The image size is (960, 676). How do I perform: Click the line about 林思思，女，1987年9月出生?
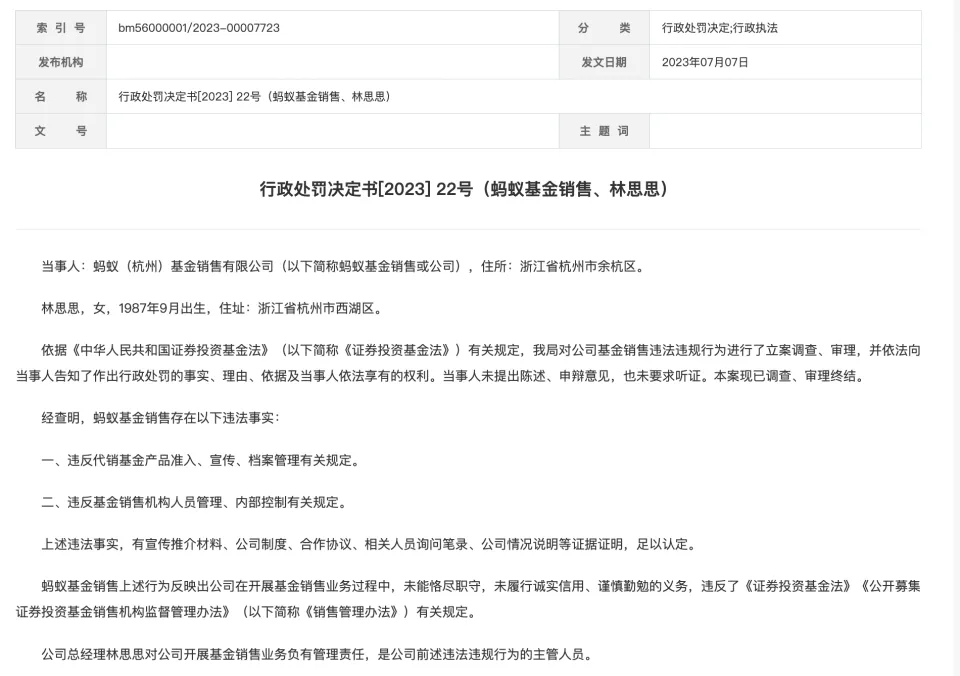[x=211, y=308]
